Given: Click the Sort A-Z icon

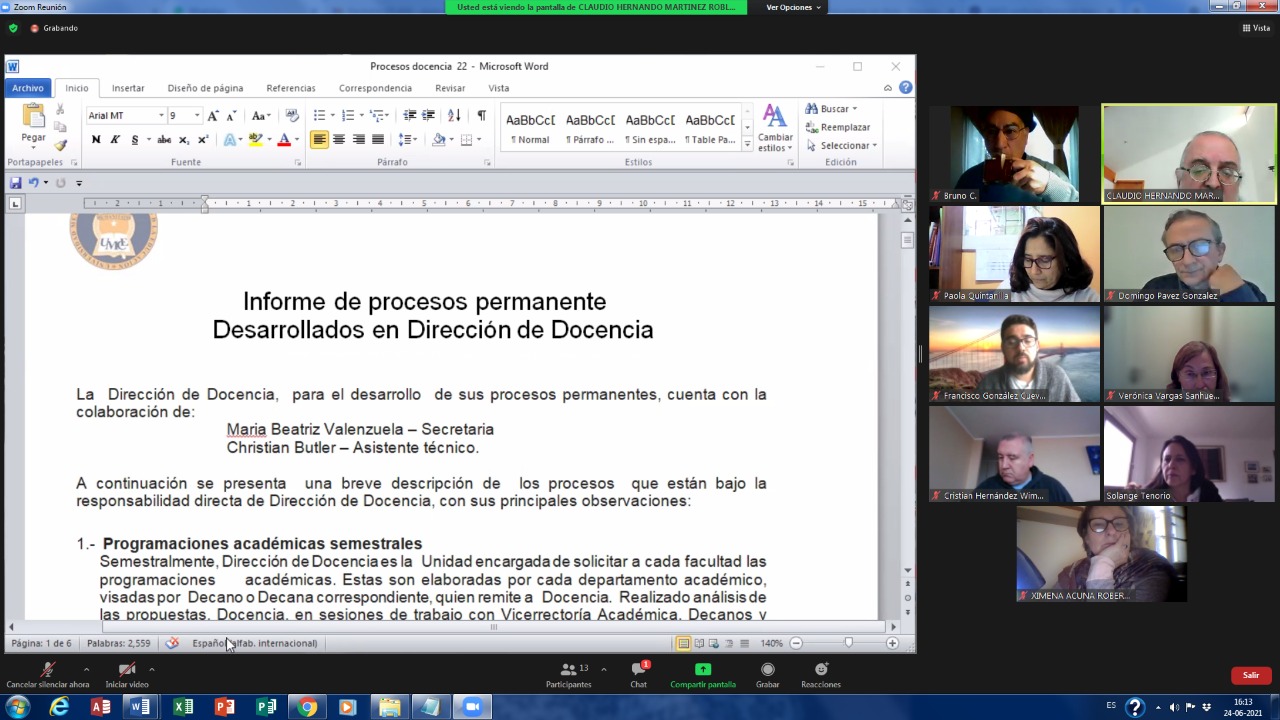Looking at the screenshot, I should (x=454, y=116).
